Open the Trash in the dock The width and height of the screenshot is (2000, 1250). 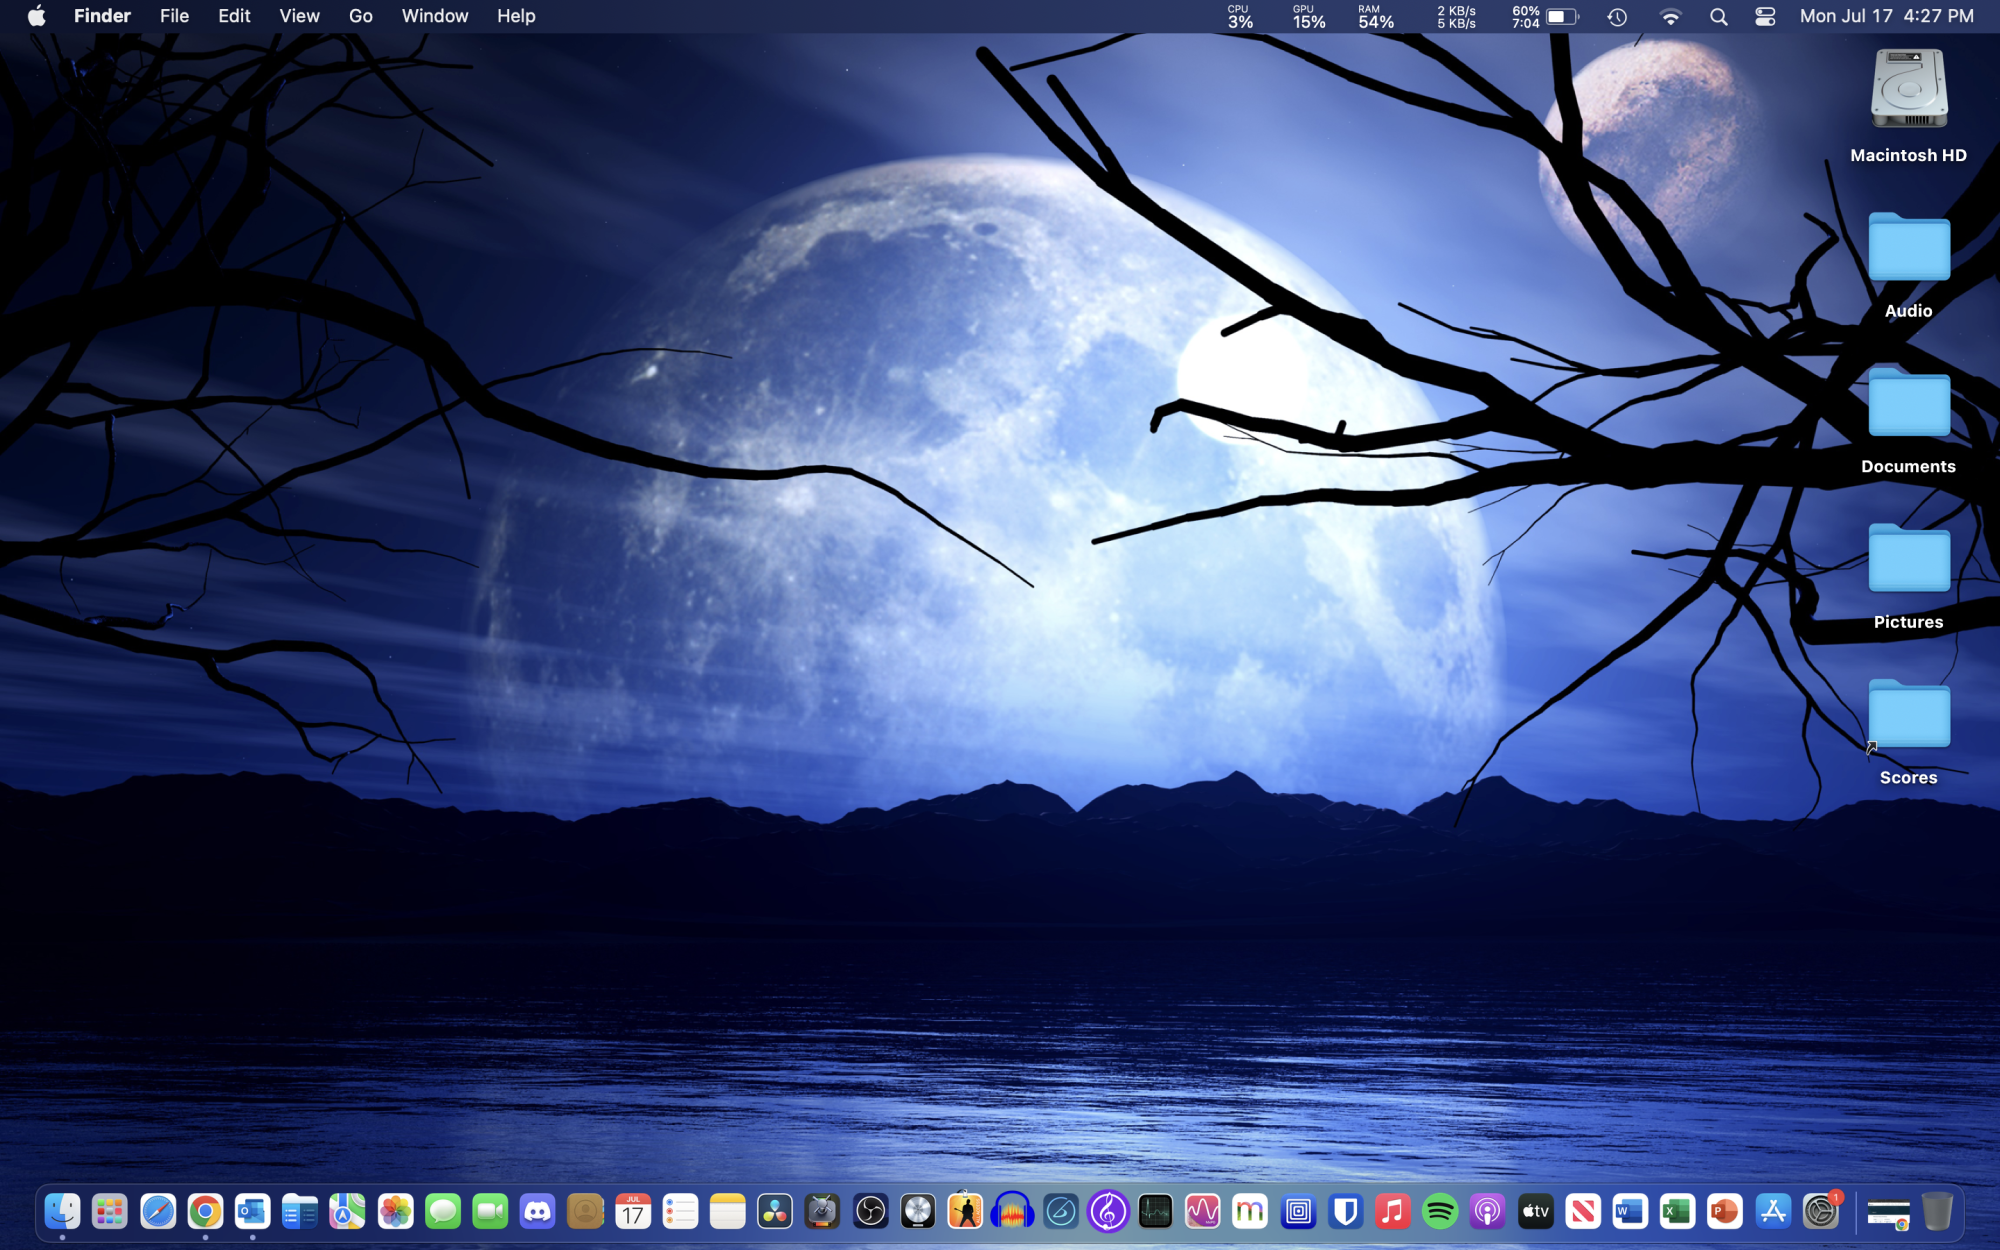[x=1937, y=1212]
